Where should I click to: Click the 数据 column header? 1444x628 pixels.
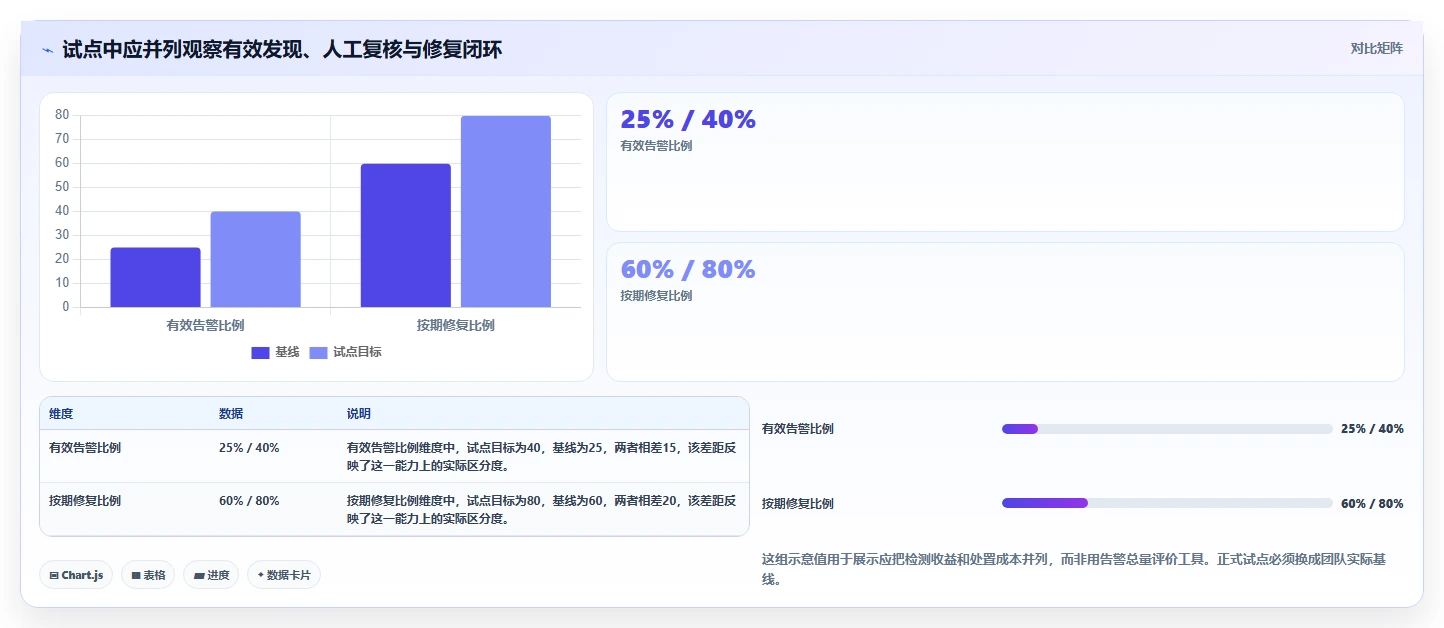coord(231,414)
